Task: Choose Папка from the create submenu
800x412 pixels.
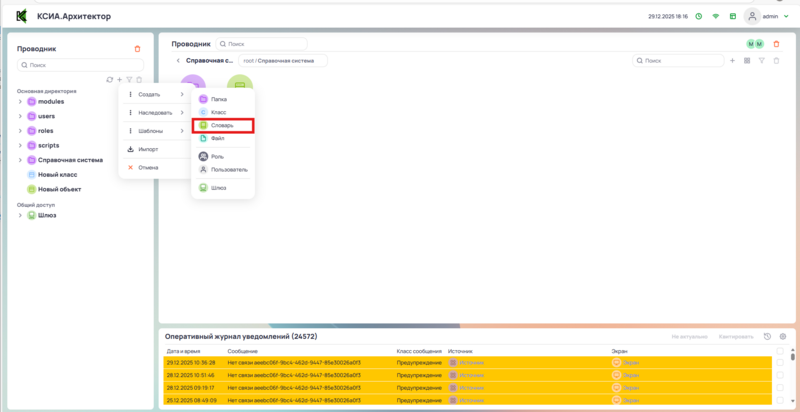Action: click(218, 99)
